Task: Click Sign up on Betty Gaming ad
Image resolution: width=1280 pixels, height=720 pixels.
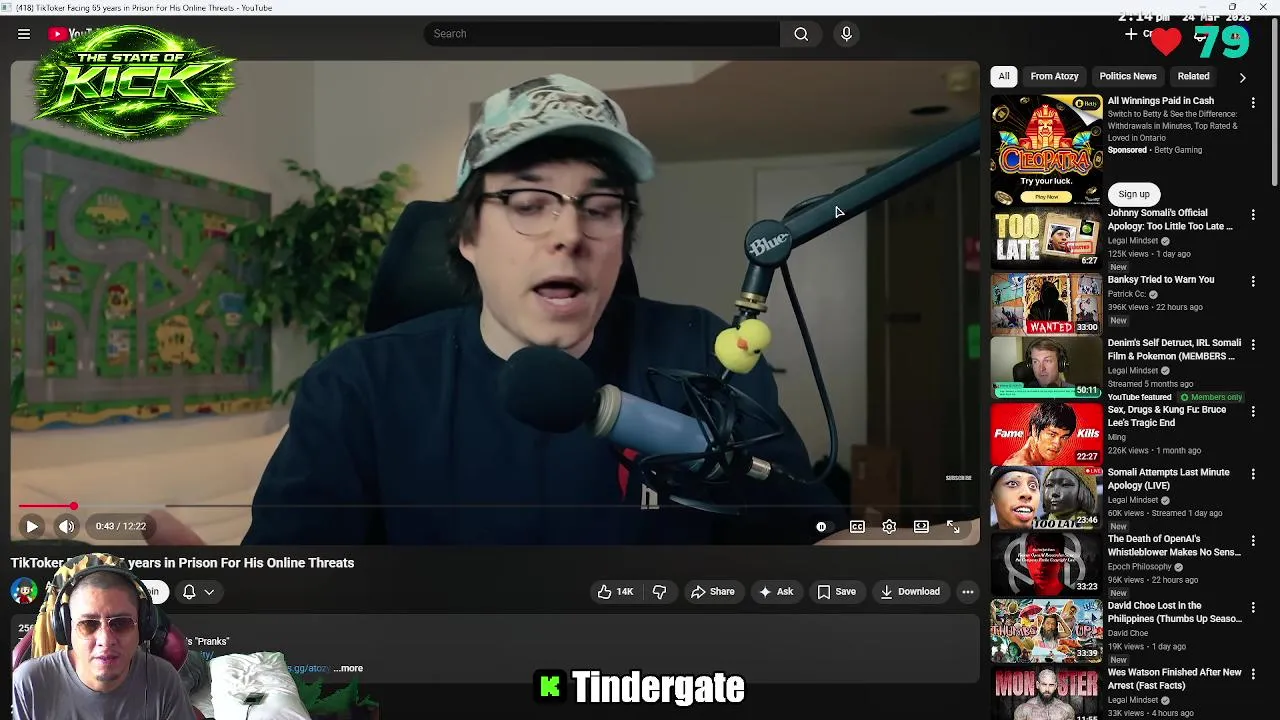Action: tap(1134, 194)
